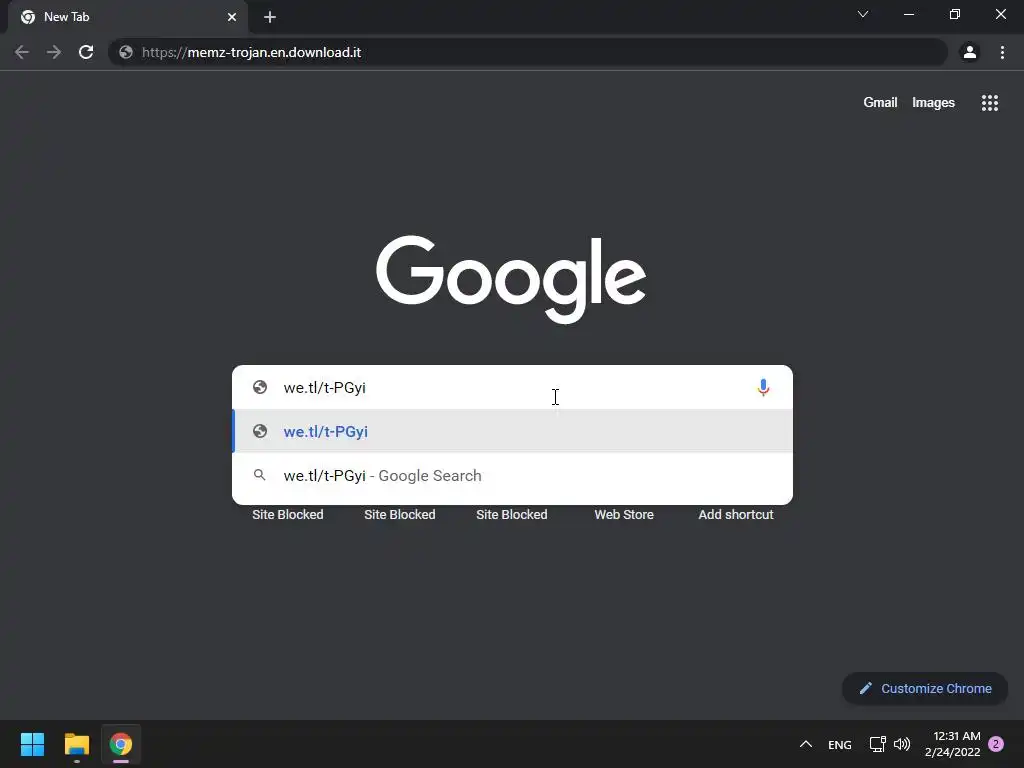Click Chrome icon in taskbar

pos(121,744)
